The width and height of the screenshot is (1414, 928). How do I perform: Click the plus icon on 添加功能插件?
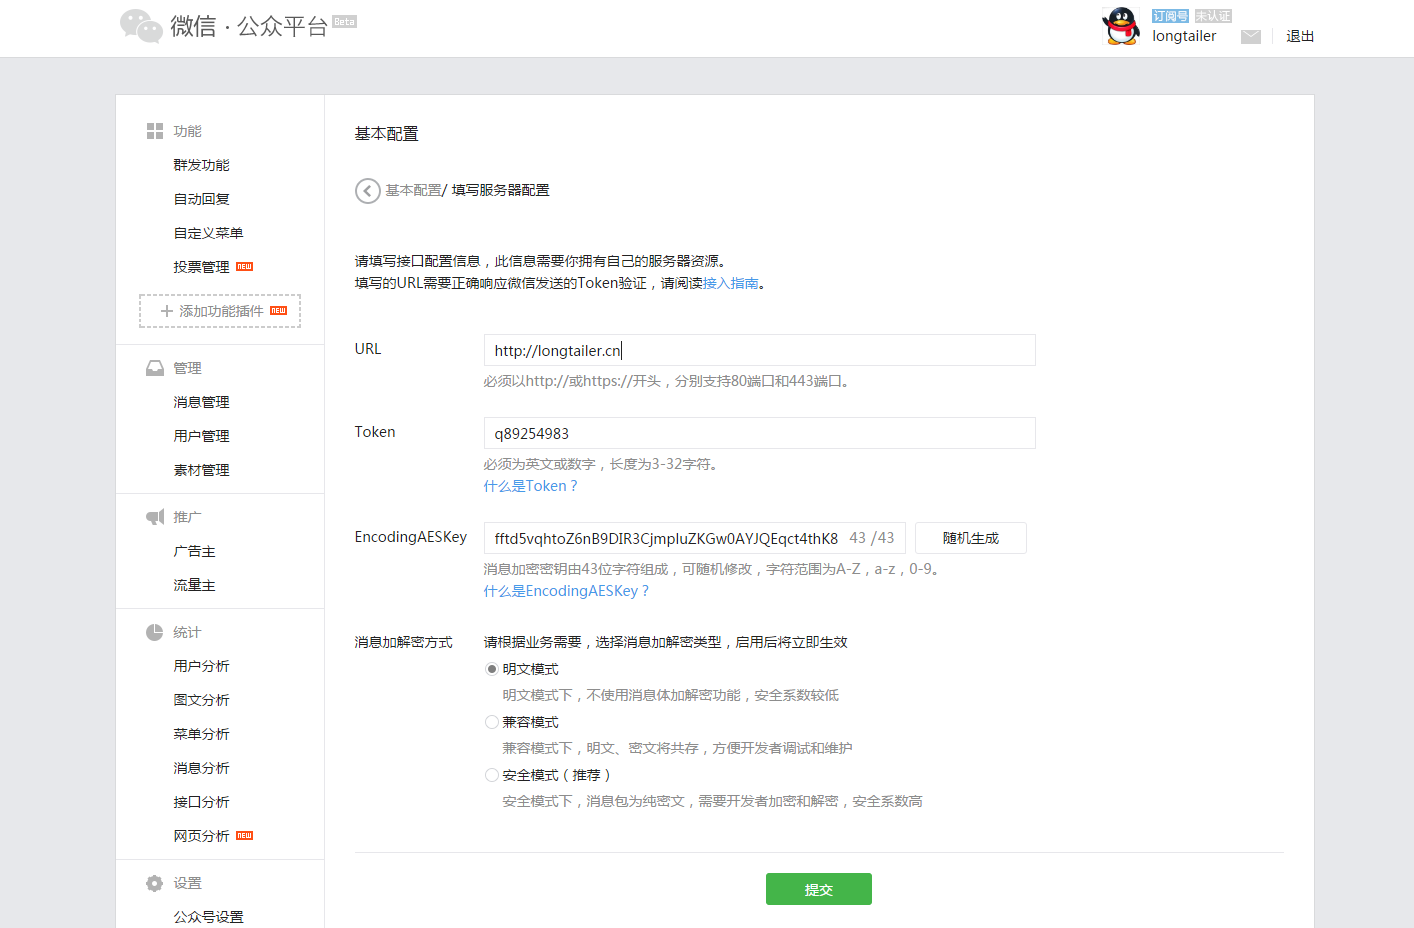click(166, 311)
